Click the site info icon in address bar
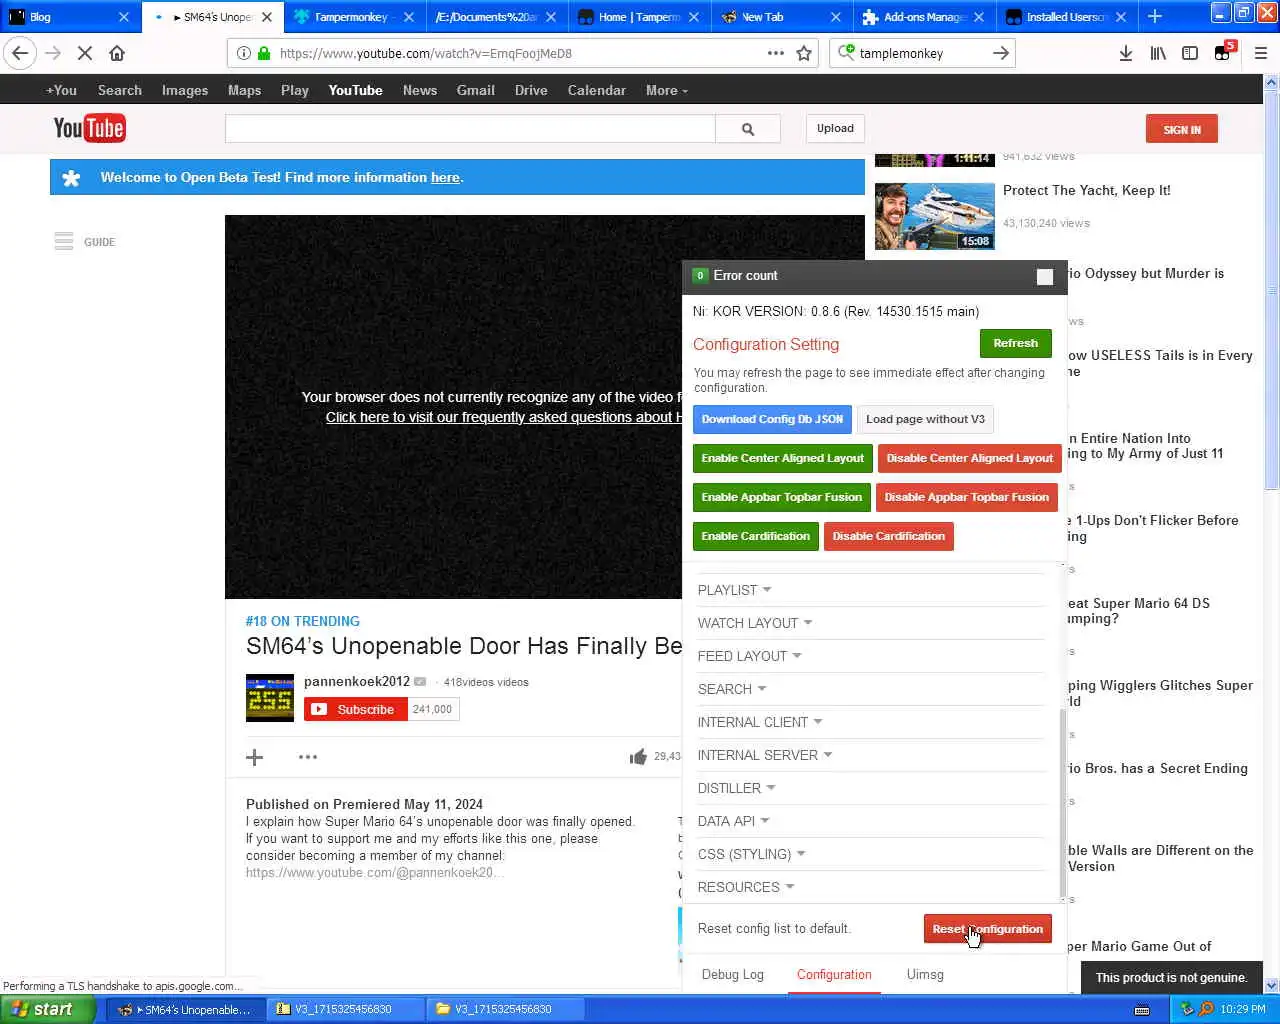This screenshot has width=1280, height=1024. coord(243,53)
